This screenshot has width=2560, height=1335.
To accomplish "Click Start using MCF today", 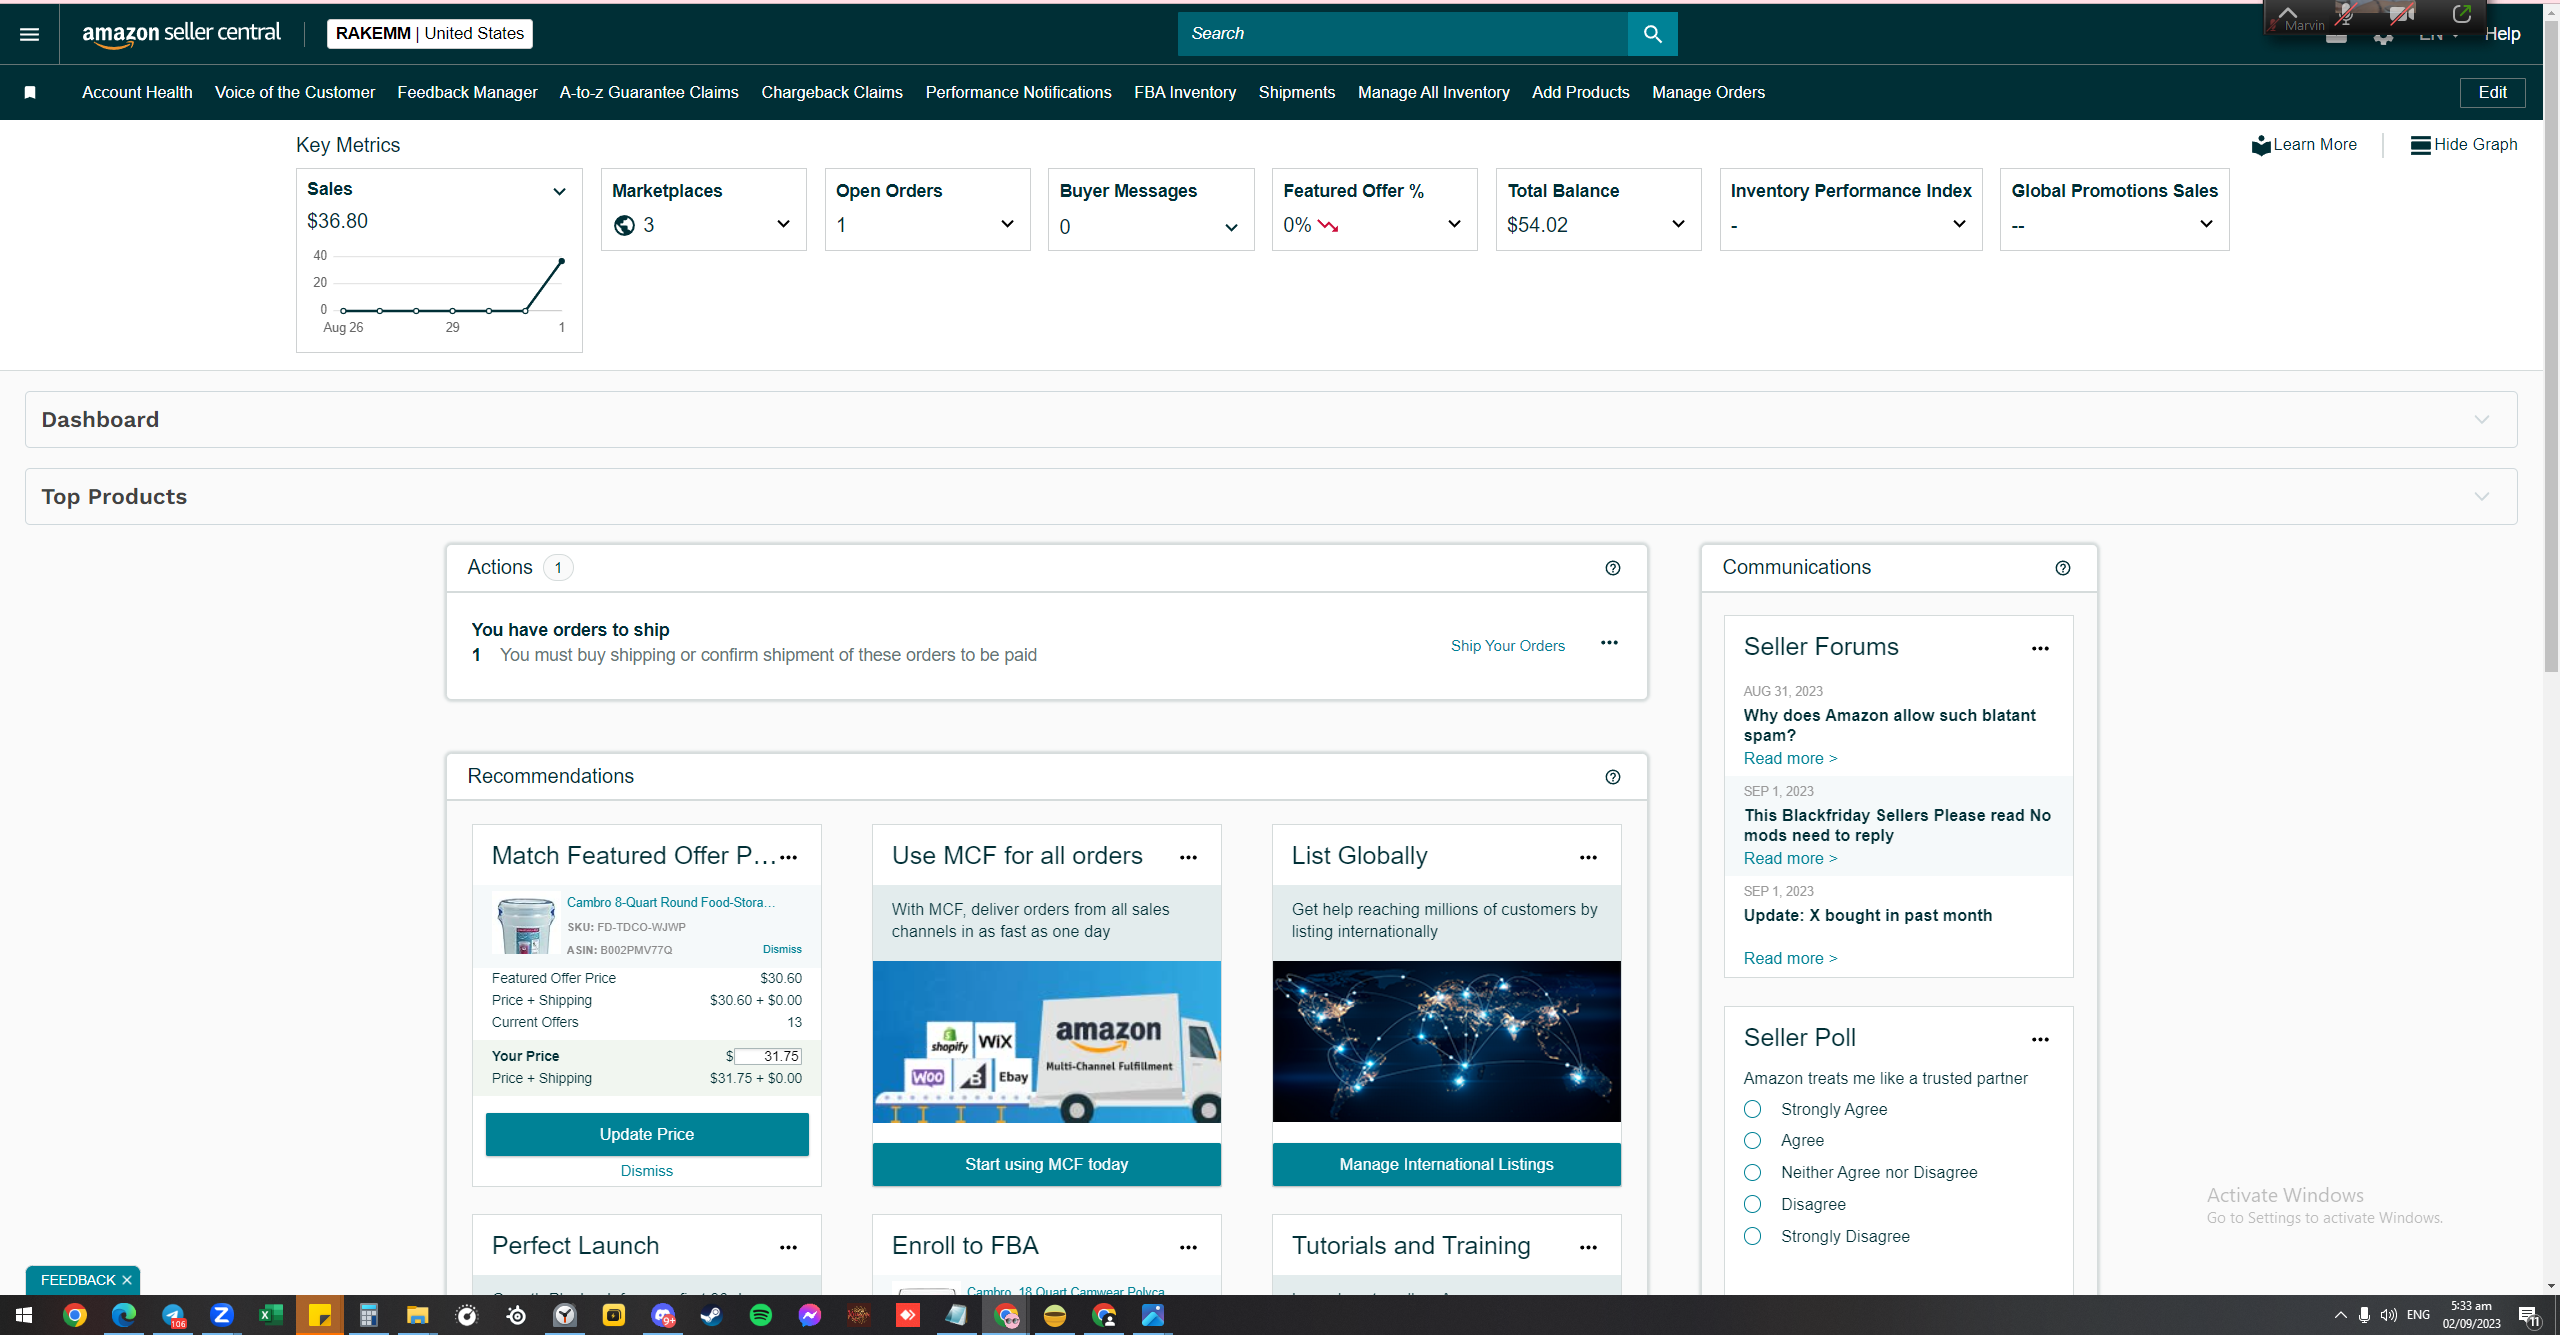I will [1046, 1164].
